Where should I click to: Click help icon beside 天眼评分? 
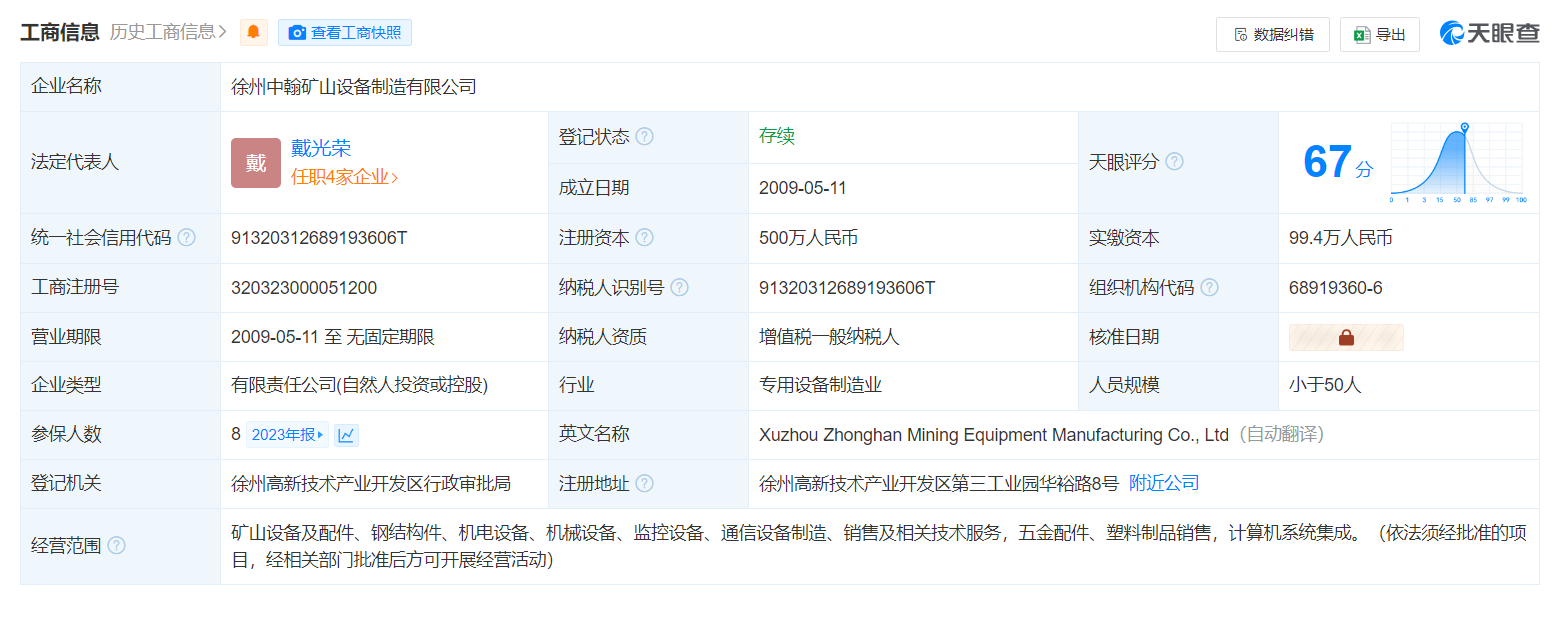(x=1174, y=161)
